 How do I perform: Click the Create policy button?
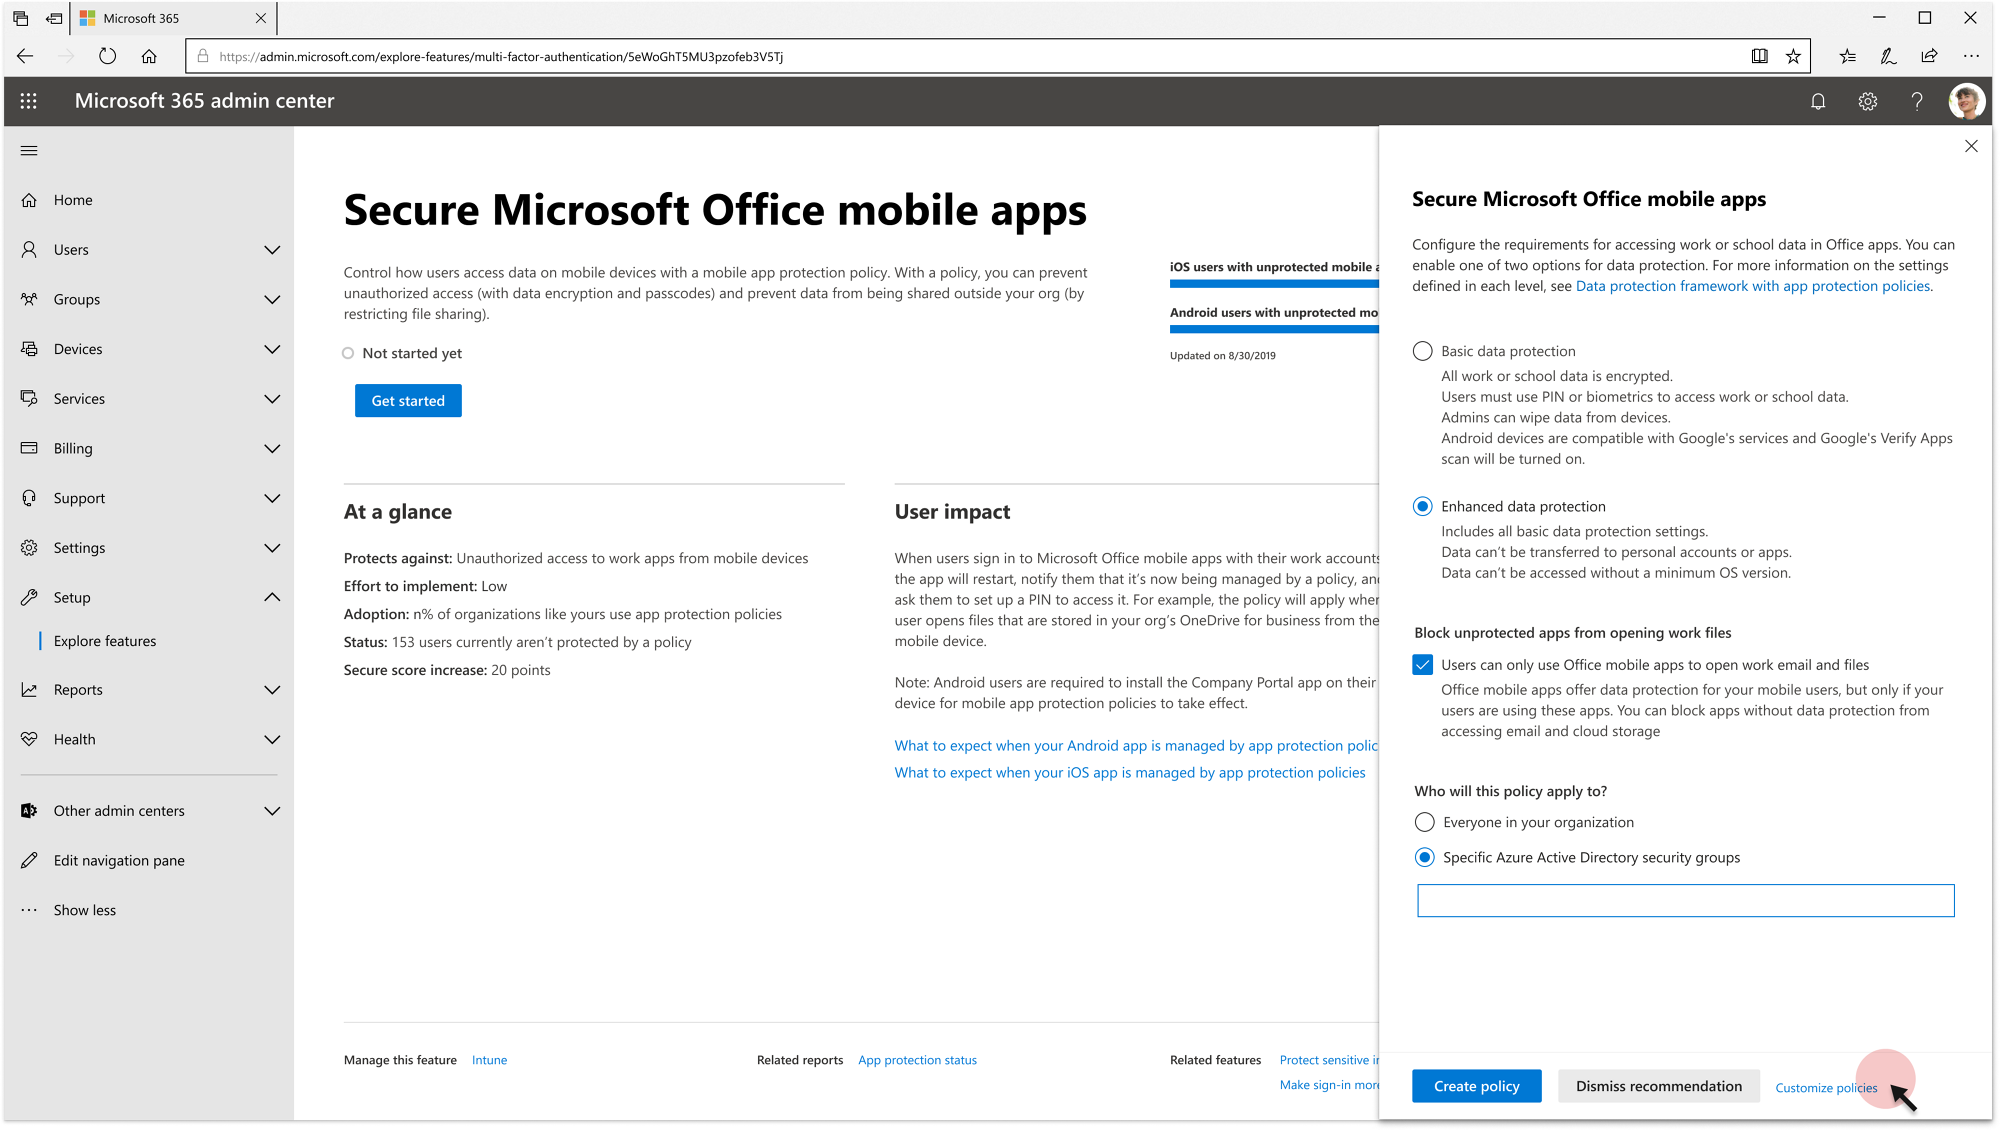(1476, 1085)
